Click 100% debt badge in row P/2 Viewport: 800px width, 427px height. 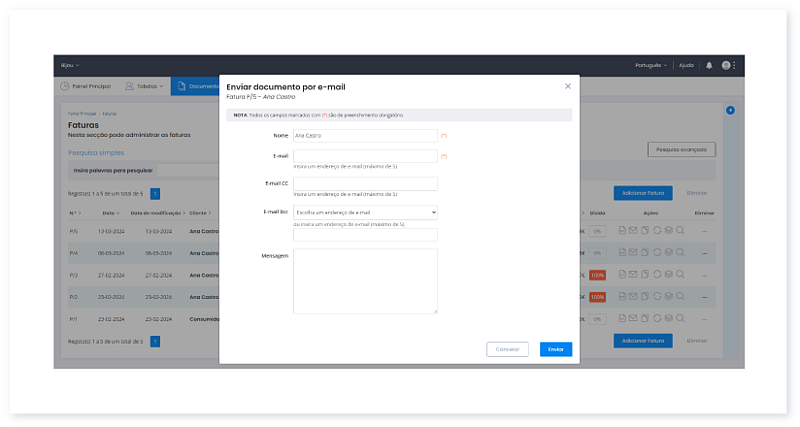pos(597,297)
